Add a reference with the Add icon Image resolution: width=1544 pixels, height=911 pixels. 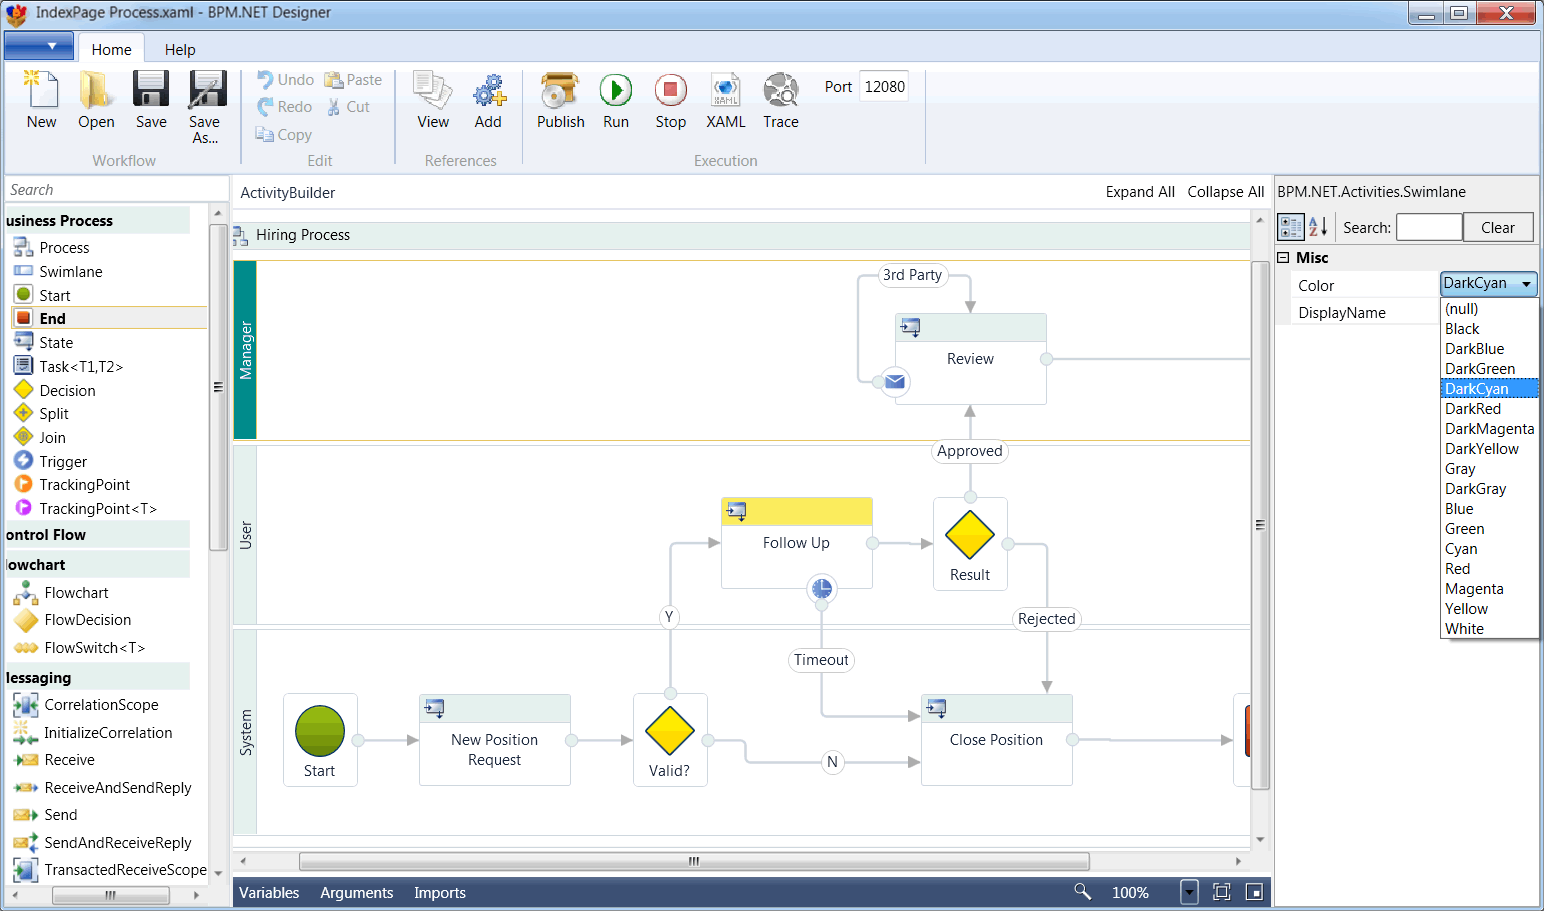coord(488,101)
